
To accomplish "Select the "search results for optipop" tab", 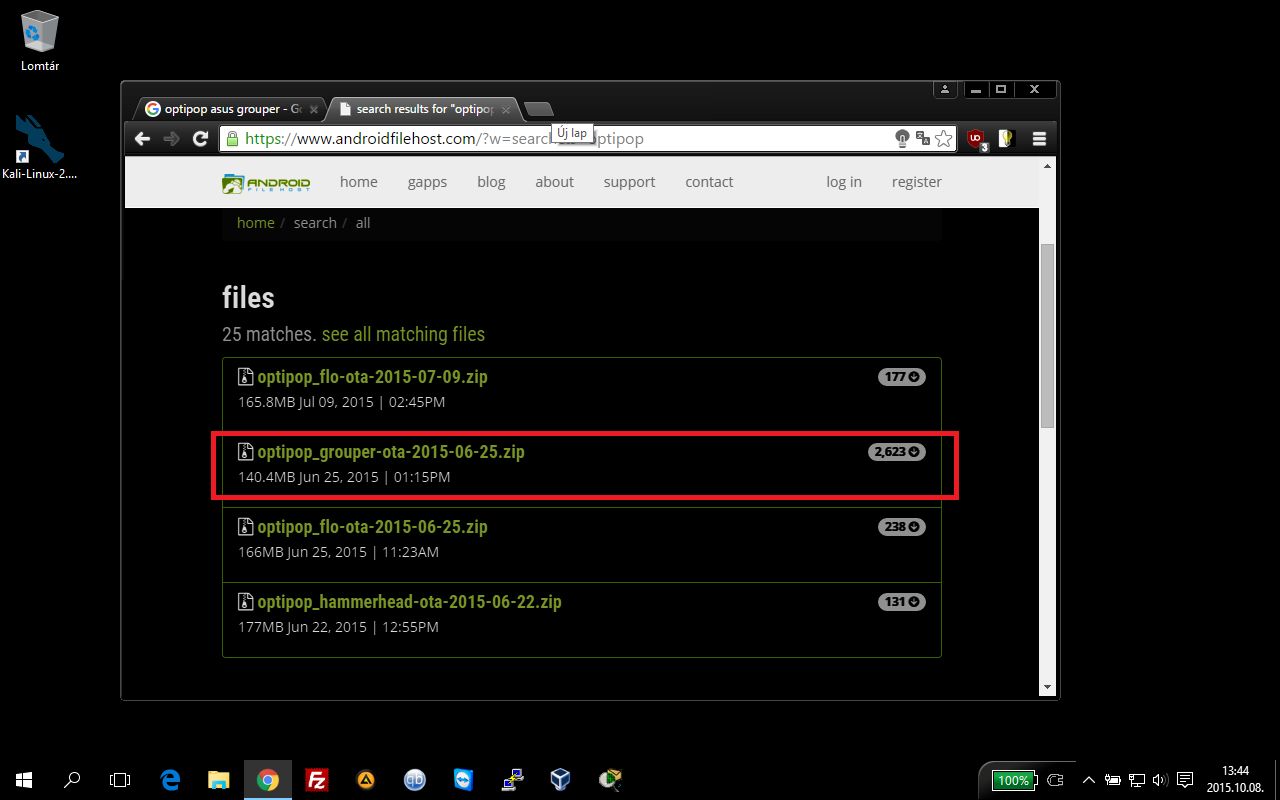I will [x=424, y=109].
